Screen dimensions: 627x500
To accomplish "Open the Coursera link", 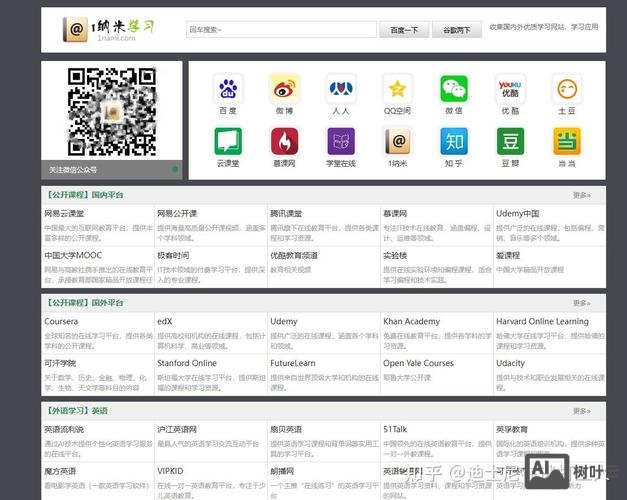I will point(61,322).
